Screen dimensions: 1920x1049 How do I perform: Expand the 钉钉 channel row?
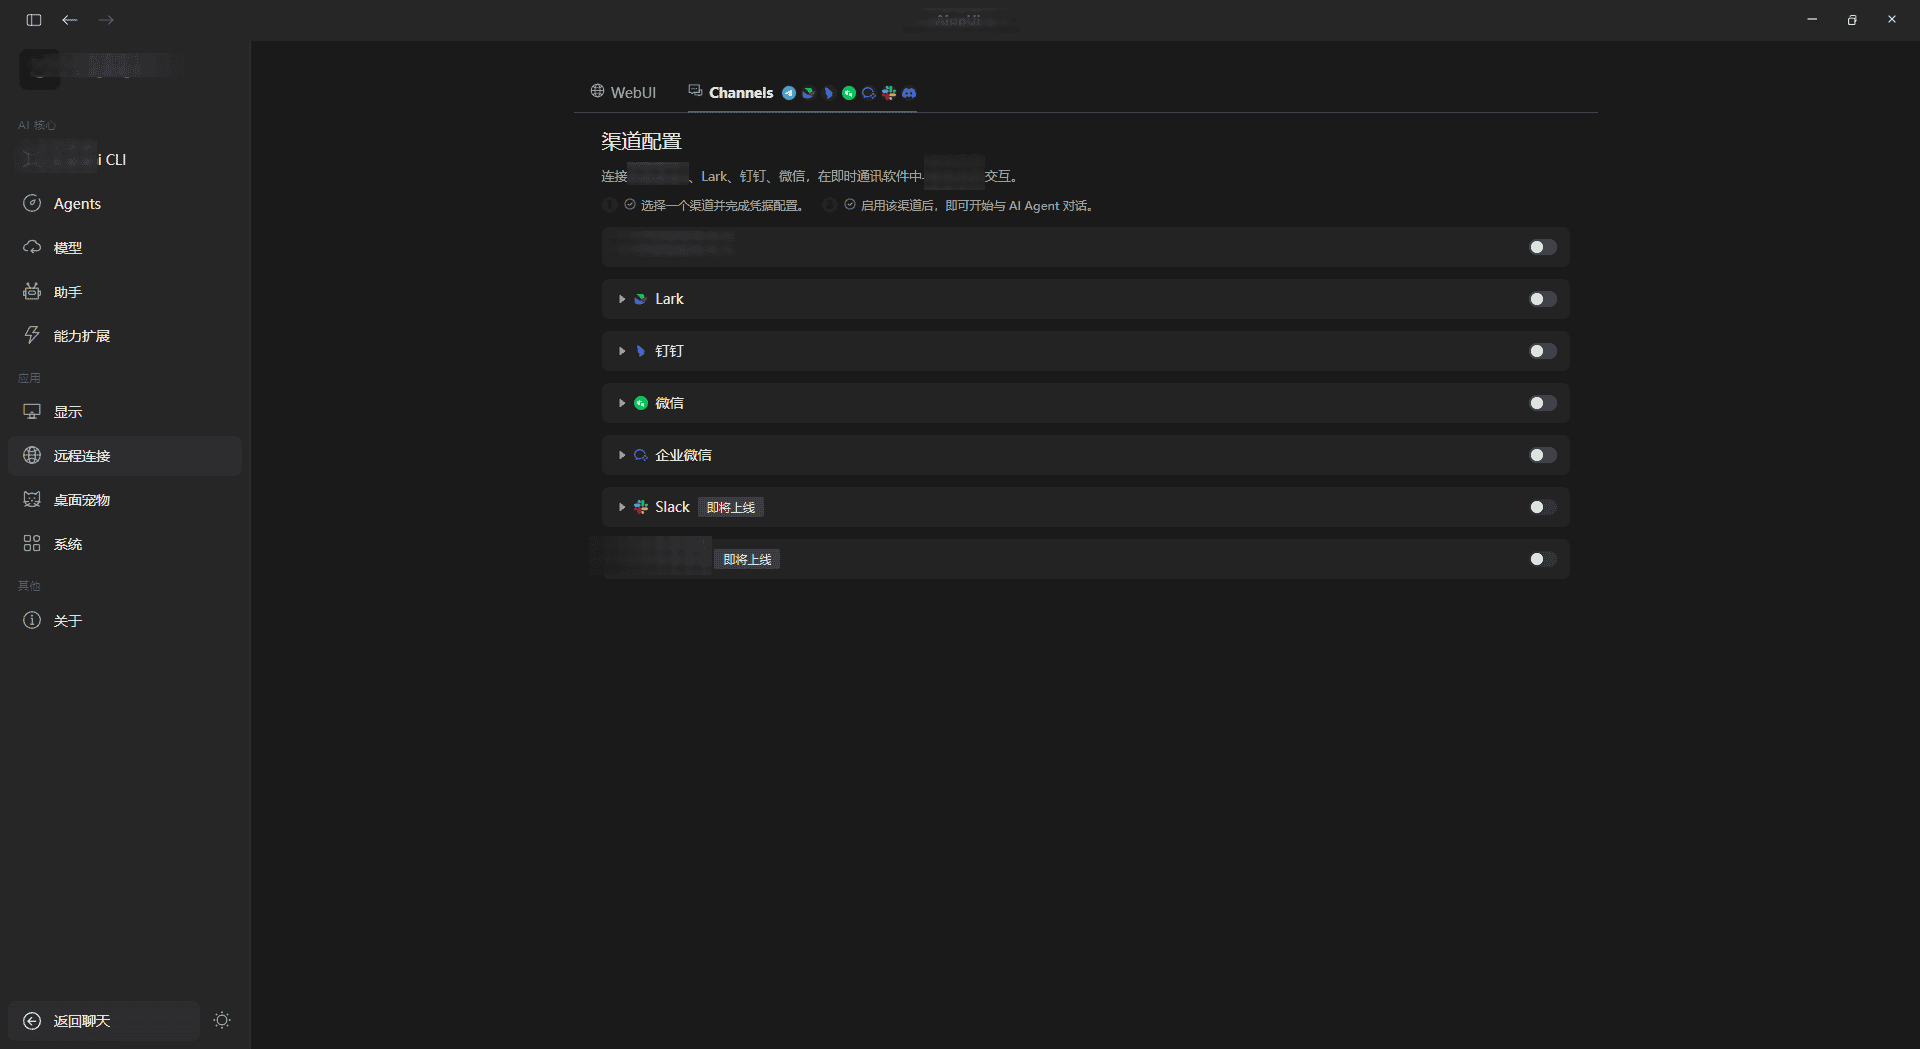click(x=622, y=351)
